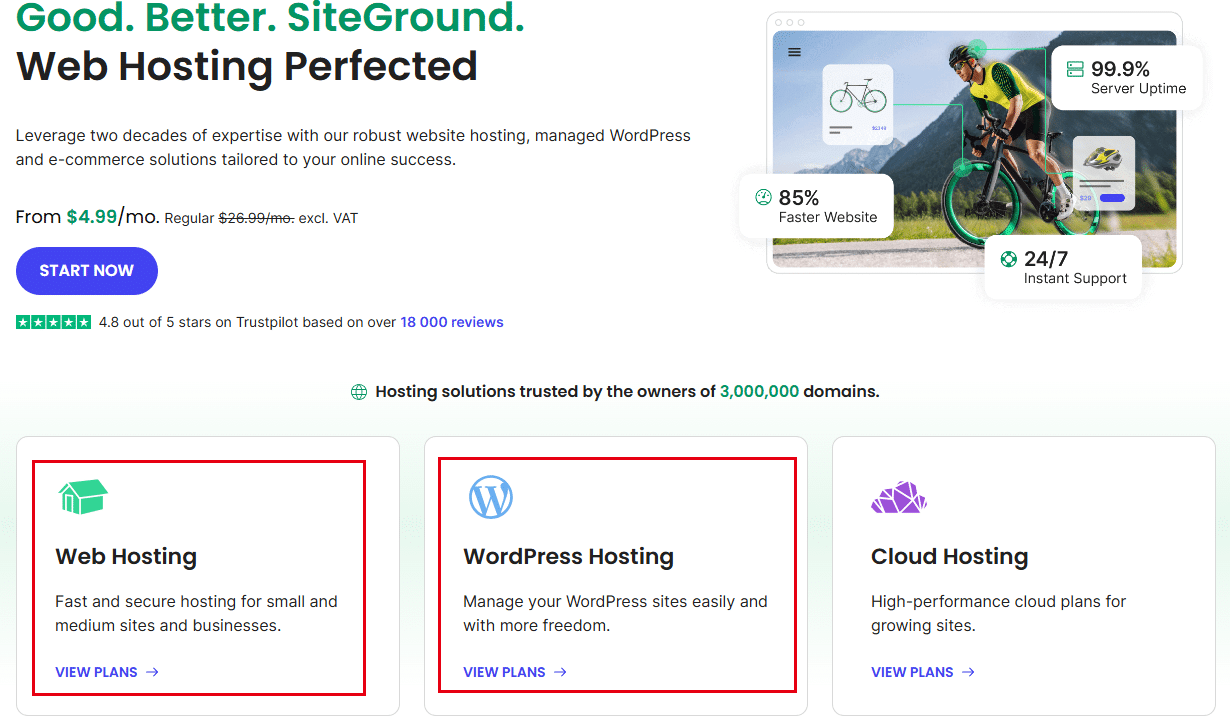This screenshot has width=1230, height=724.
Task: Click the support icon on the 24/7 badge
Action: (1007, 259)
